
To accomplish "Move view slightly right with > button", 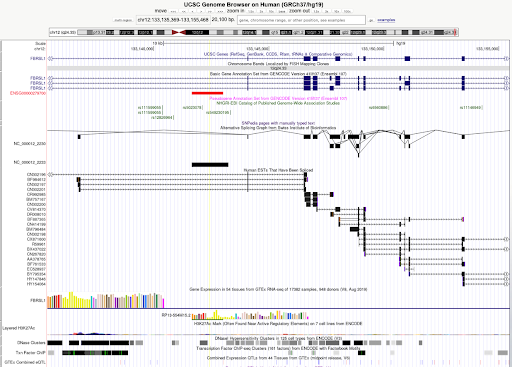I will coord(201,11).
